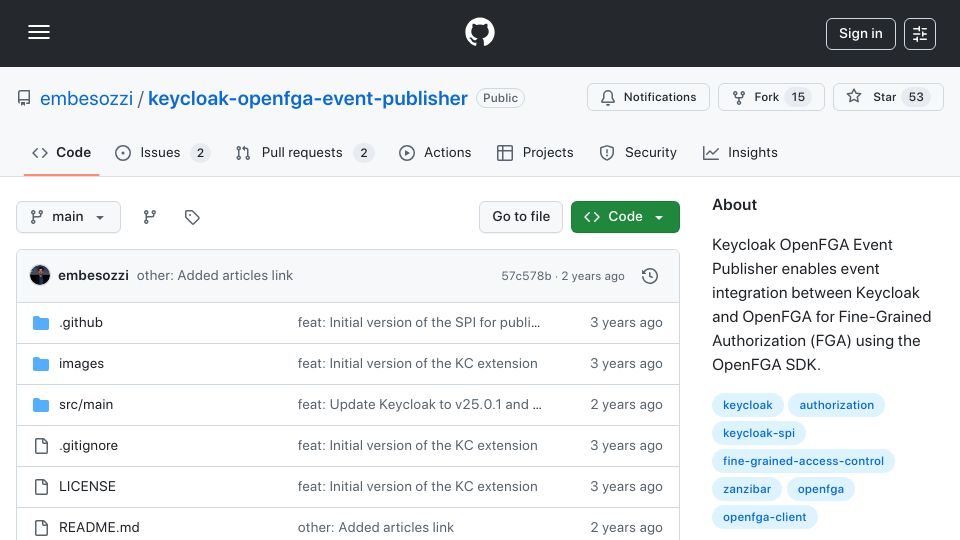
Task: Open the .github folder
Action: tap(81, 323)
